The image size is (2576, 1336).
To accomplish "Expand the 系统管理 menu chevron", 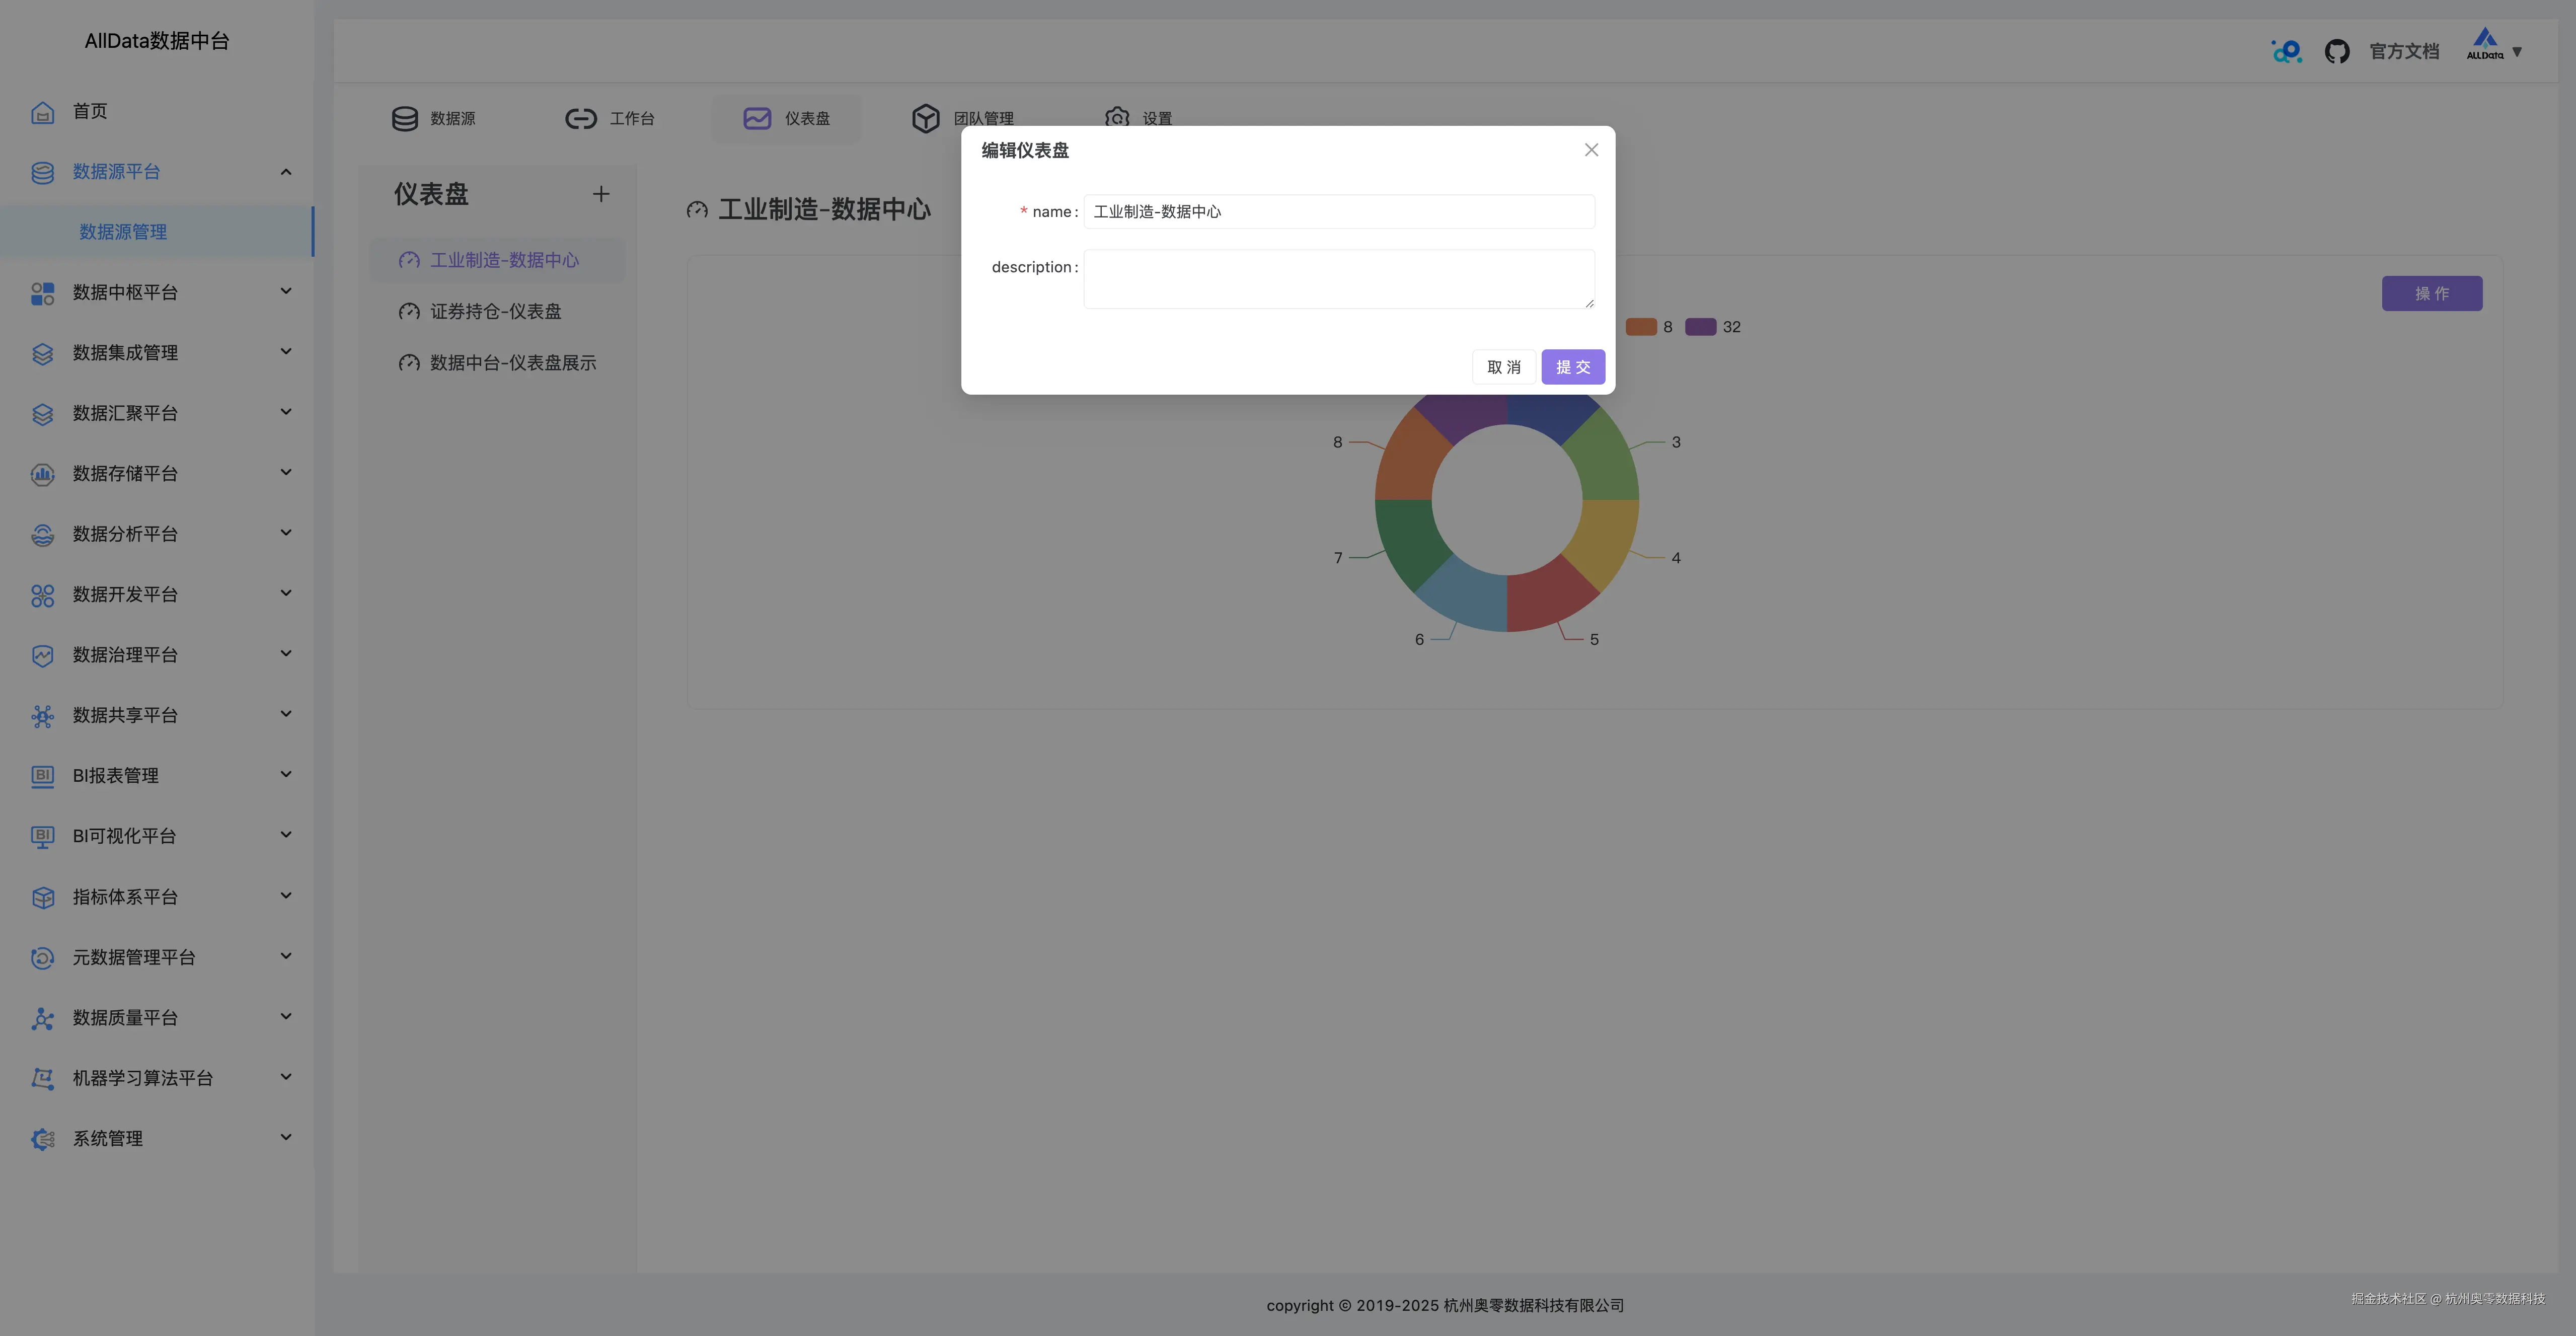I will click(286, 1137).
